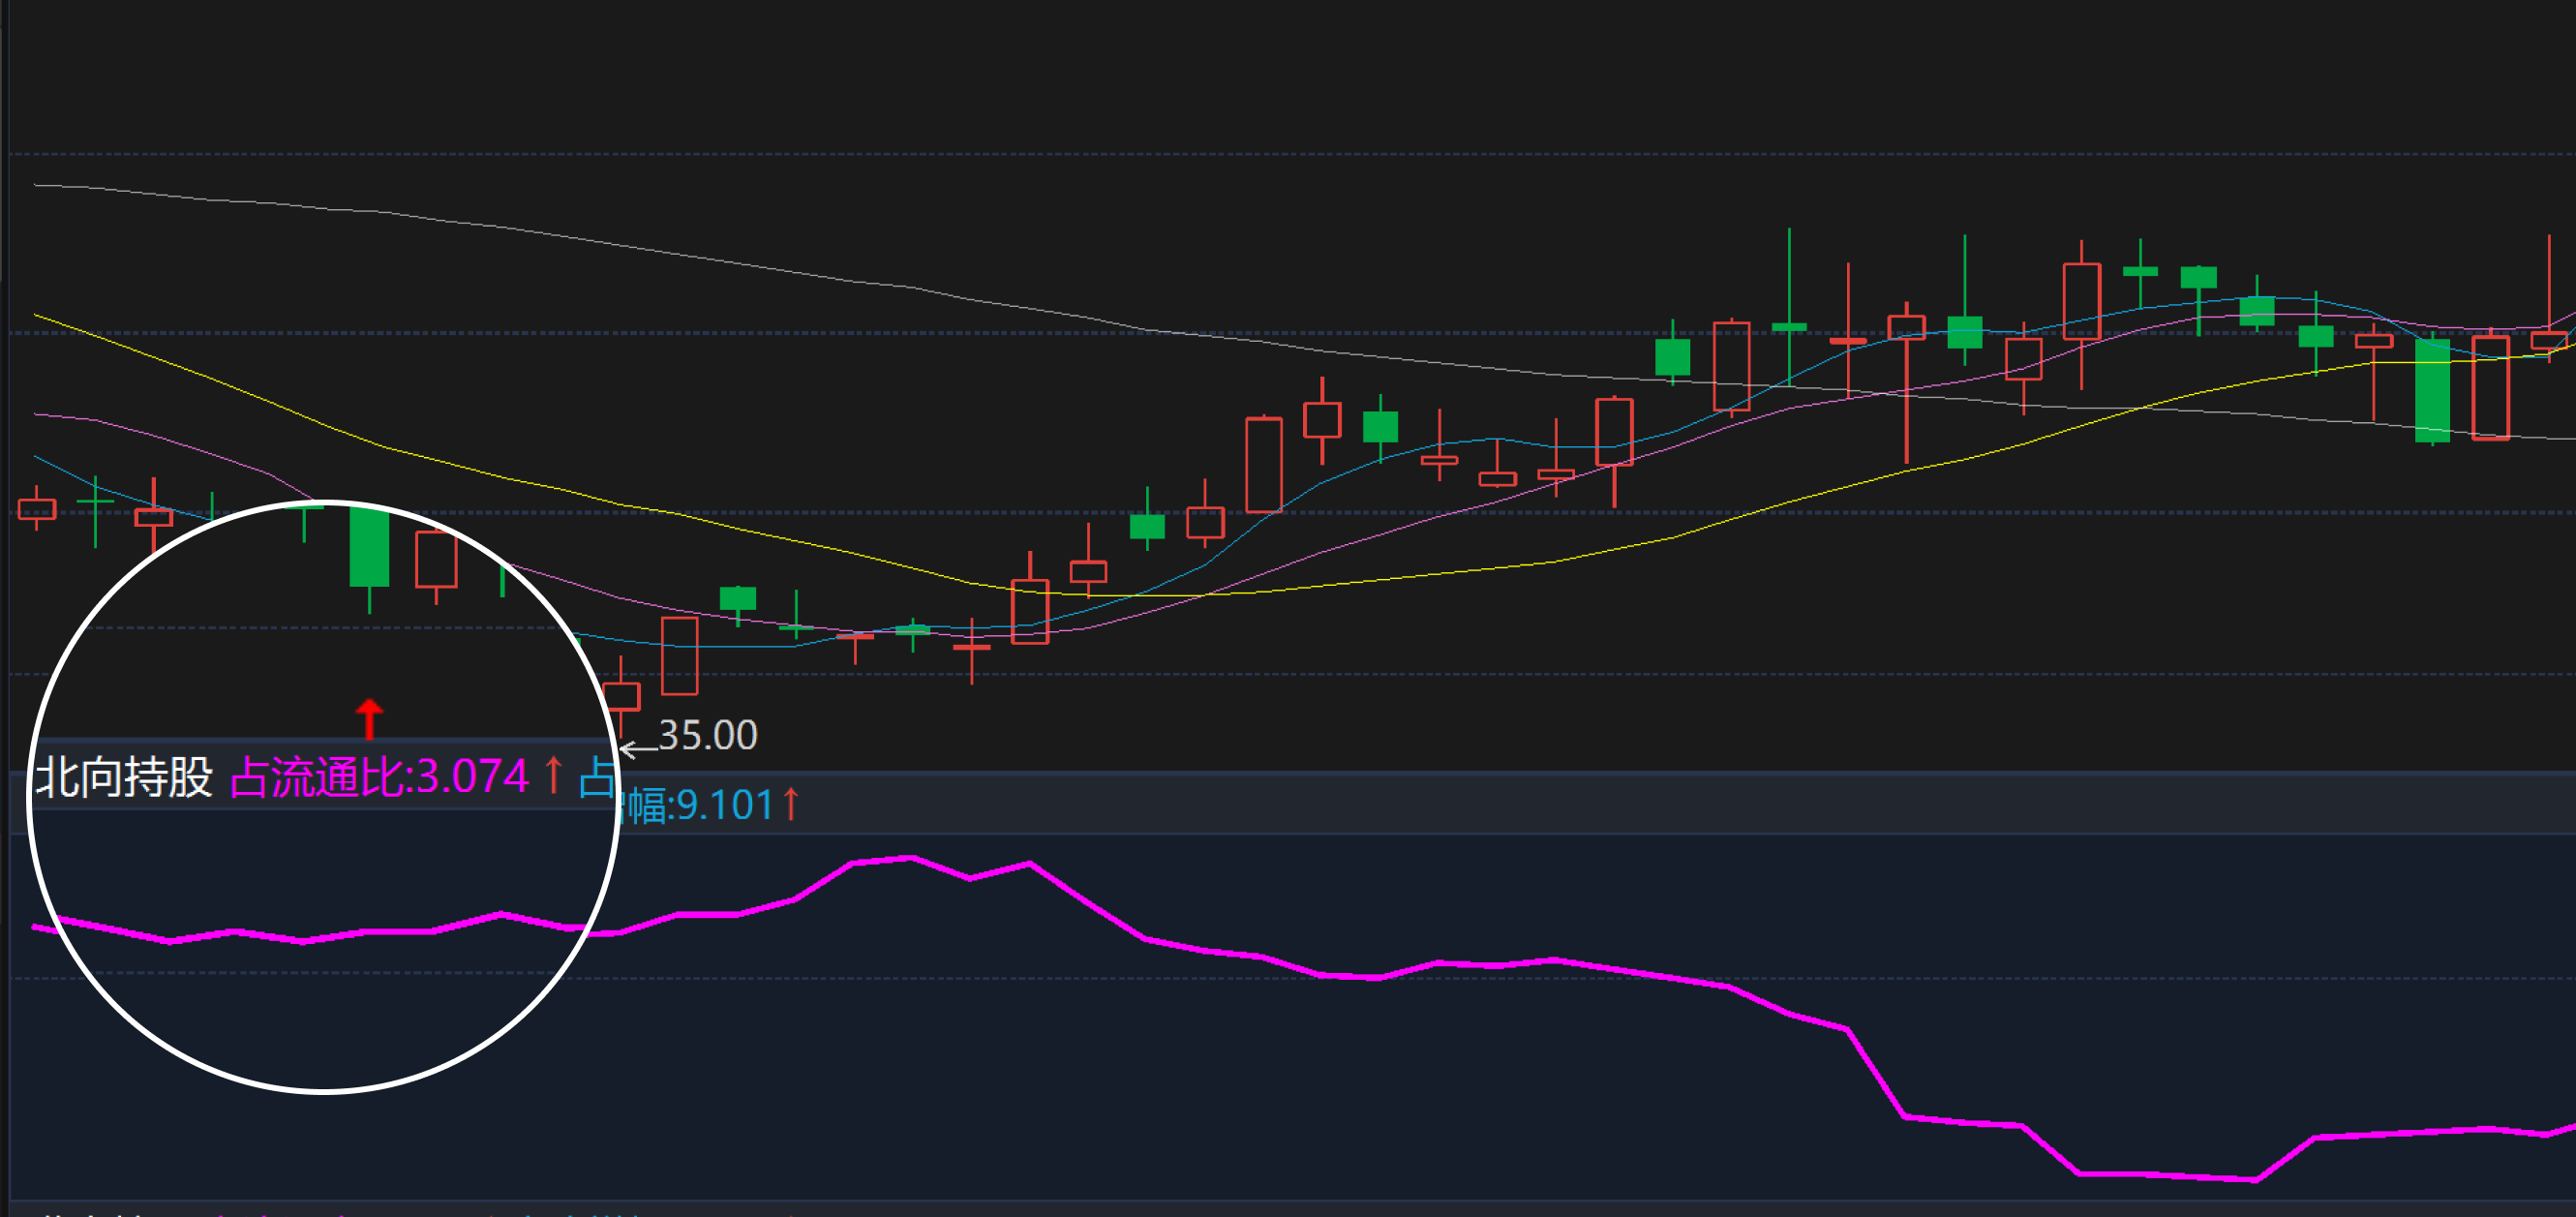Click the red up arrow after 9.101
The image size is (2576, 1217).
[x=791, y=804]
